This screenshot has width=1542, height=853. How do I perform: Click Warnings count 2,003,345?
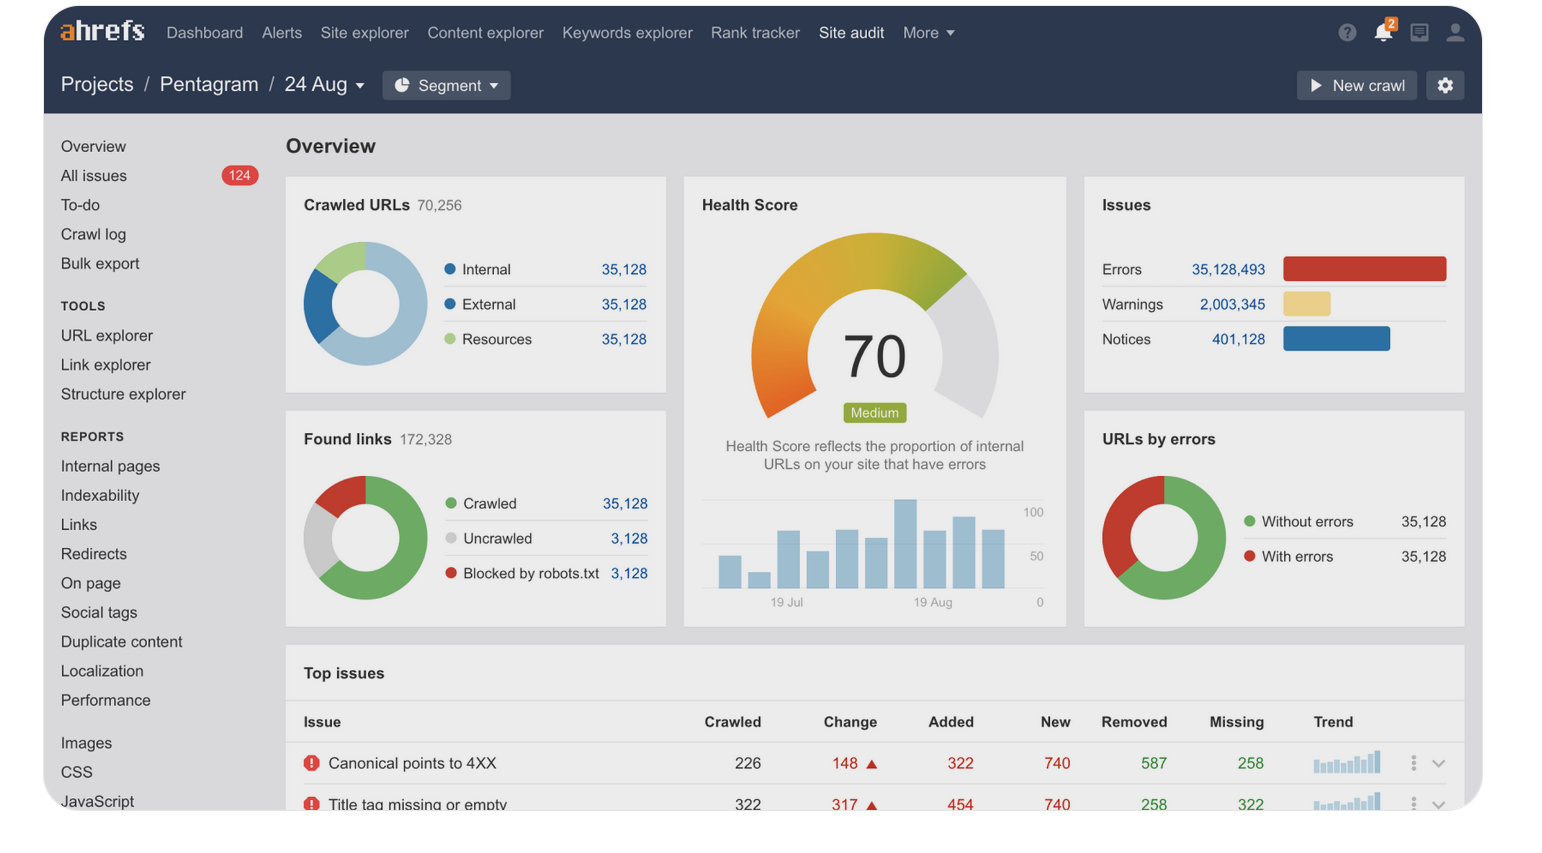[1232, 304]
